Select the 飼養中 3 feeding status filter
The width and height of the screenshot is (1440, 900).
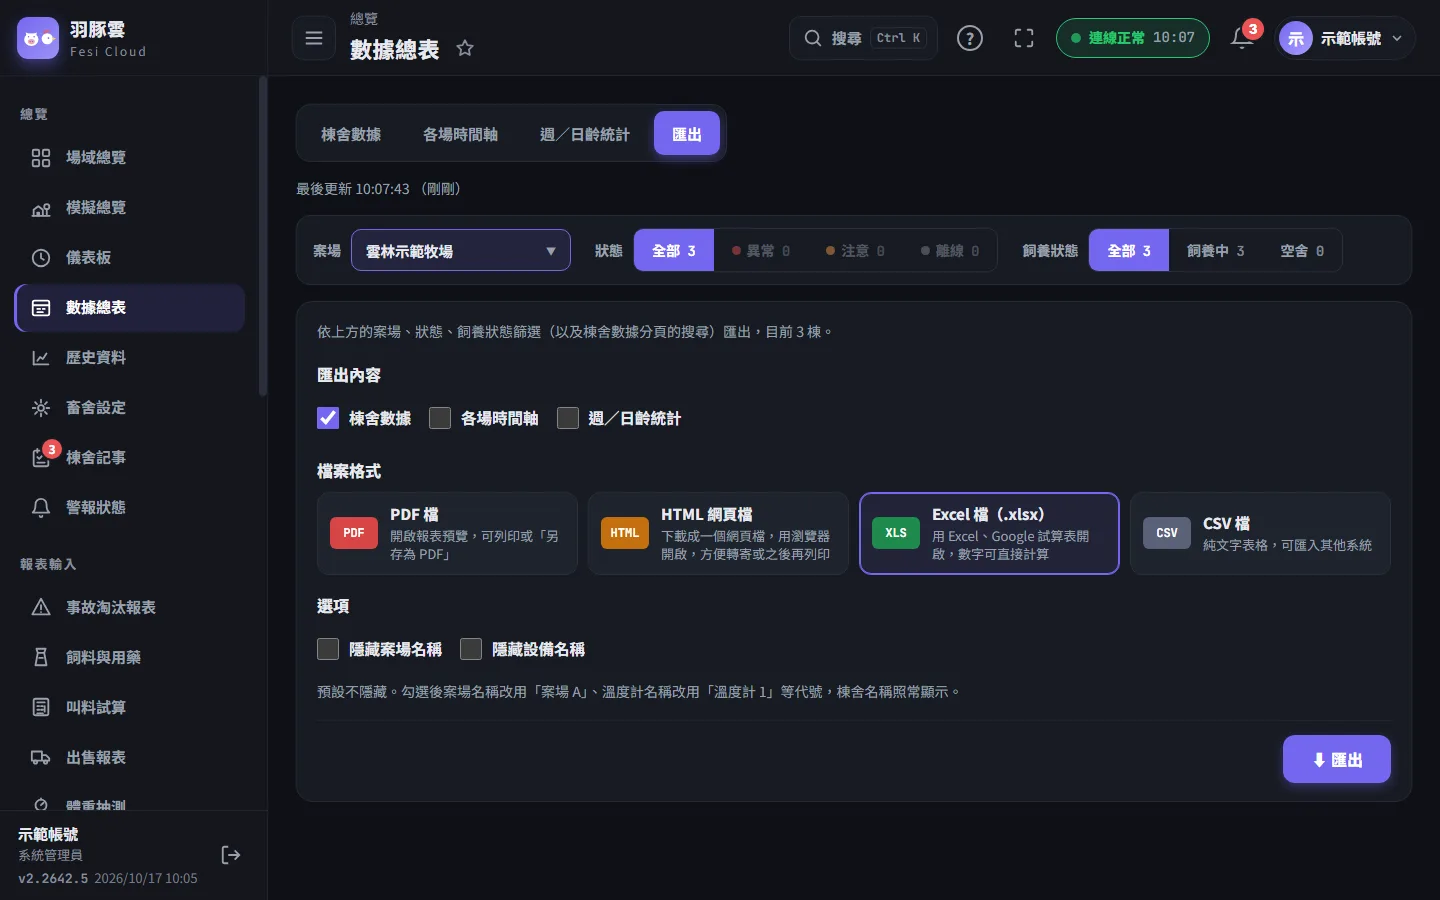1216,251
